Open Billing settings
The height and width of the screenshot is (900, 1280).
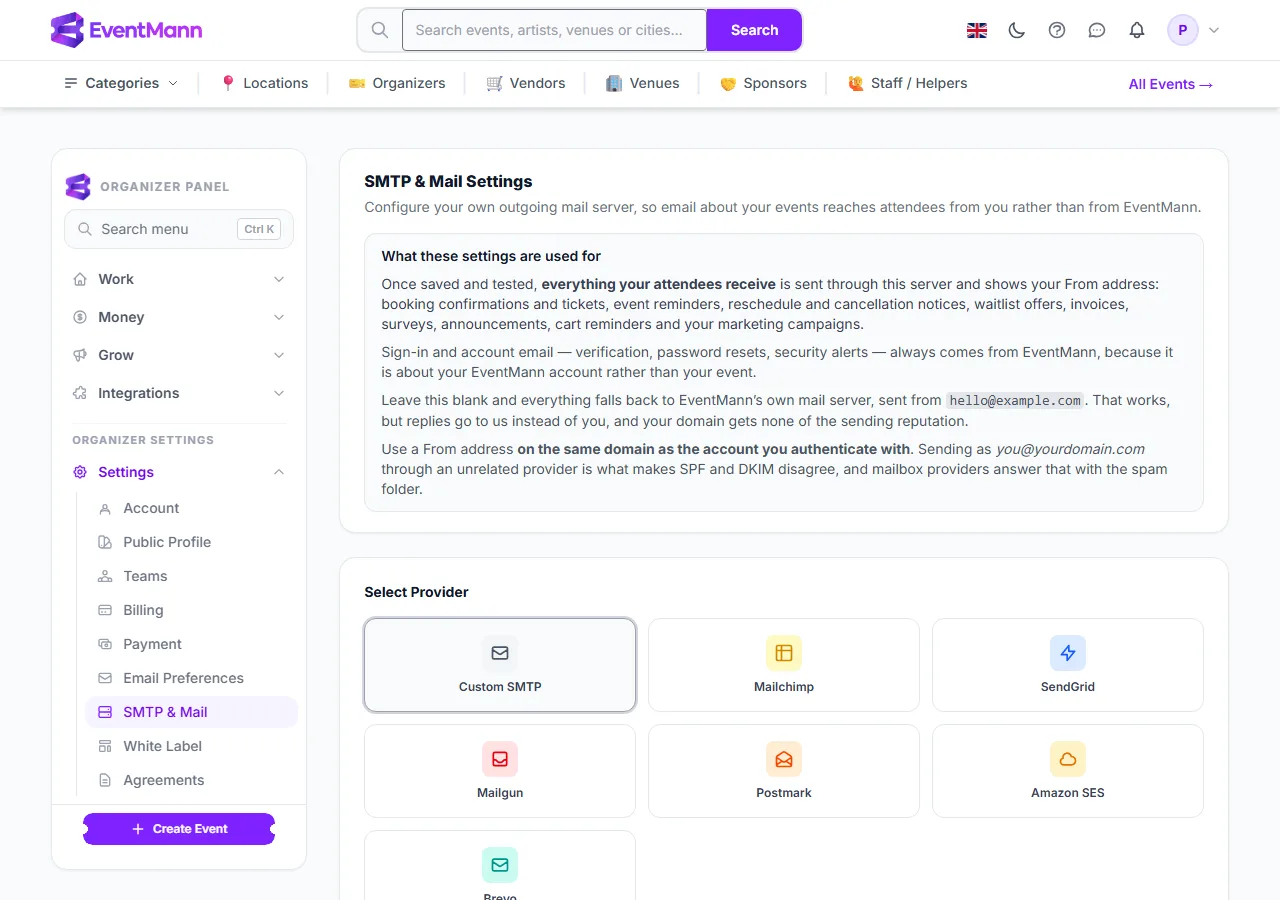192,610
